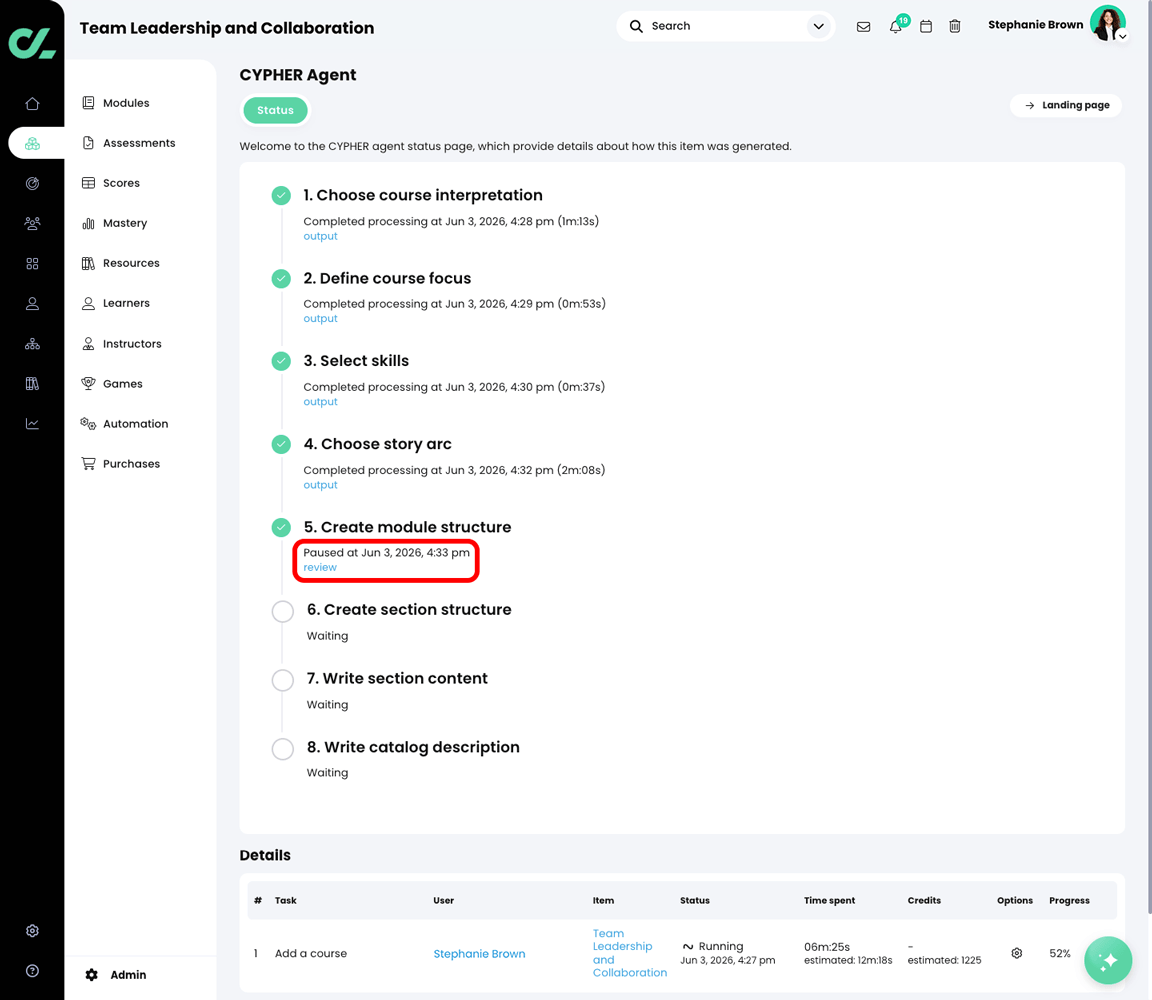This screenshot has height=1000, width=1152.
Task: Open the calendar icon in header
Action: click(926, 26)
